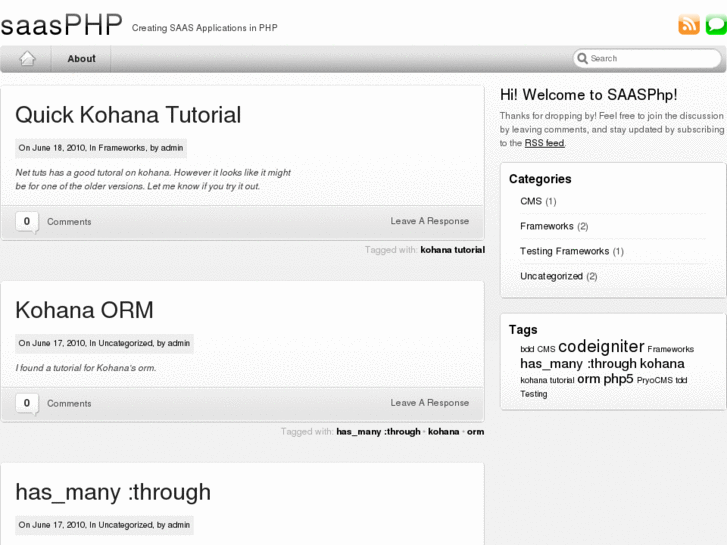Viewport: 727px width, 545px height.
Task: Click the Tags heading
Action: pos(523,330)
